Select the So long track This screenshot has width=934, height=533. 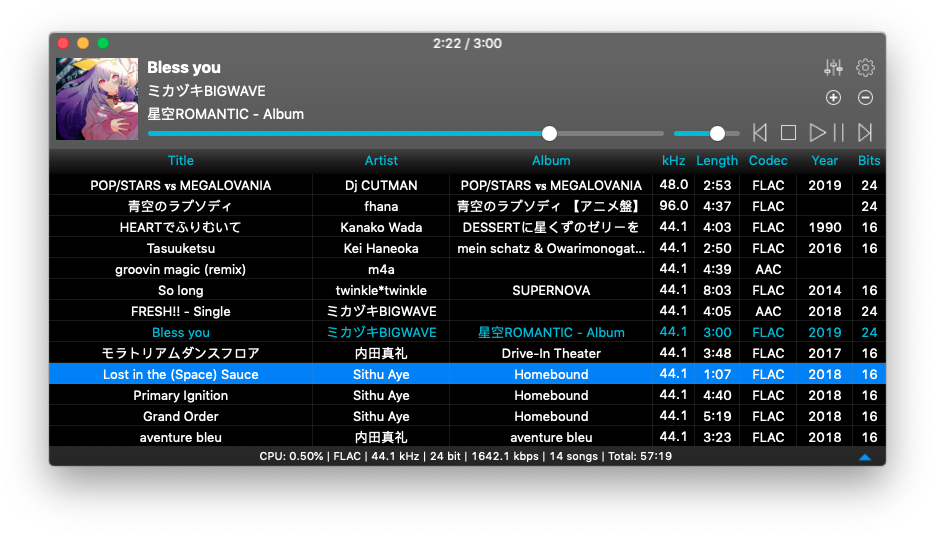[180, 291]
